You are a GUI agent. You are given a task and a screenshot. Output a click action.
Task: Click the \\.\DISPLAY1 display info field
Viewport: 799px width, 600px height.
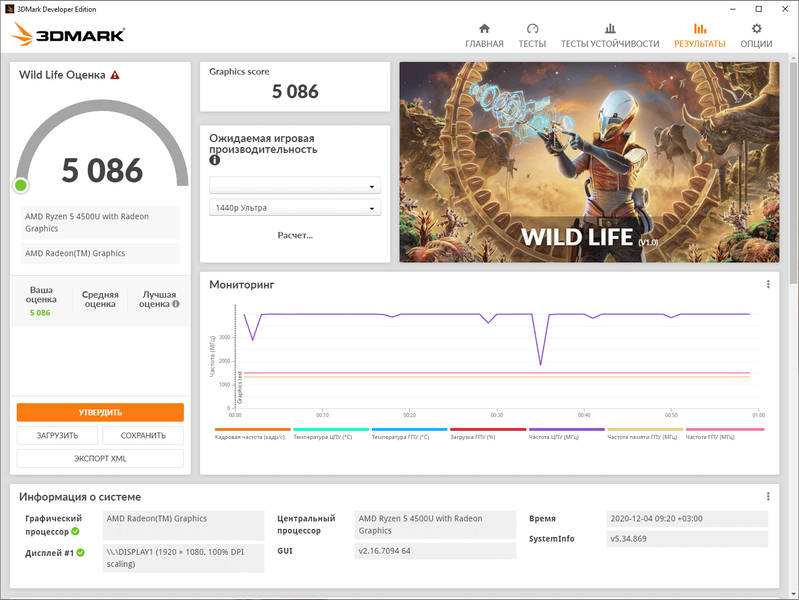183,558
